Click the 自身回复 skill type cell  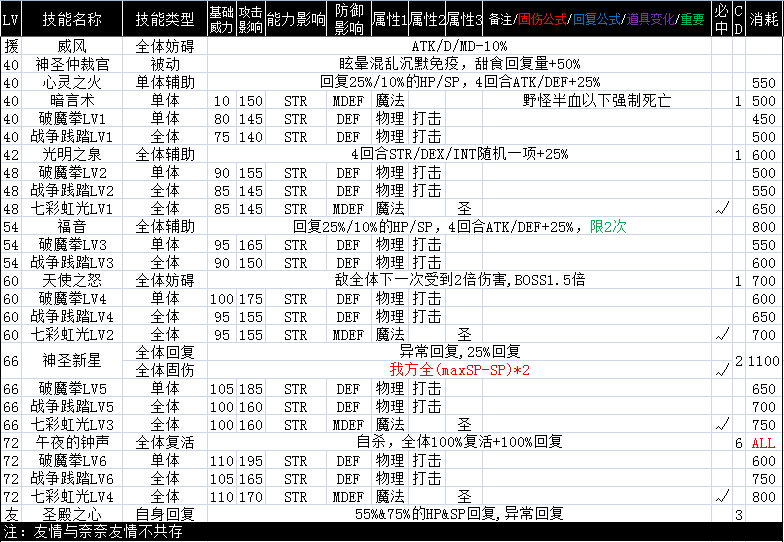(165, 514)
